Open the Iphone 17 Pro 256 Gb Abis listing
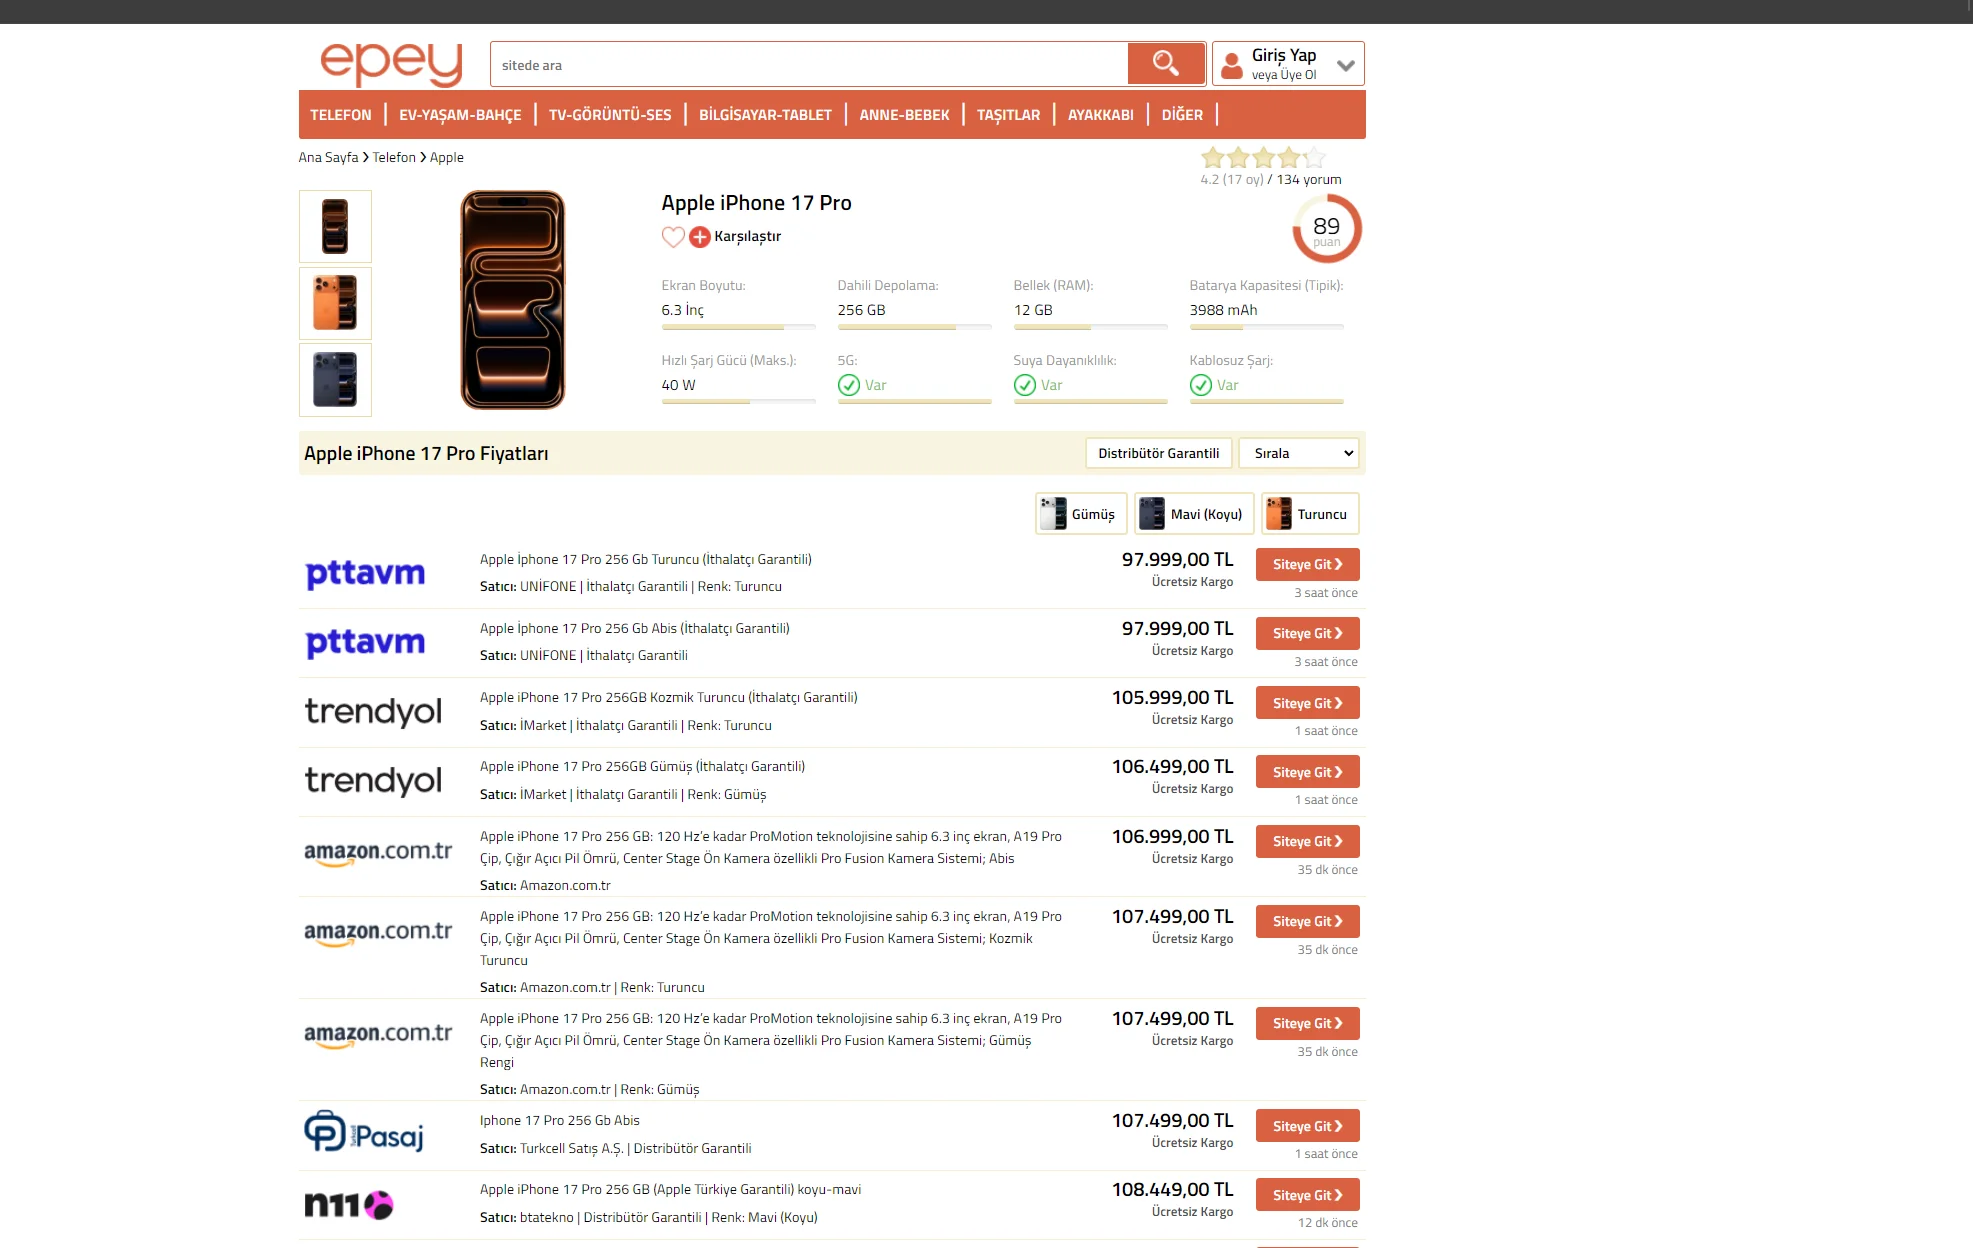Viewport: 1973px width, 1248px height. coord(560,1120)
